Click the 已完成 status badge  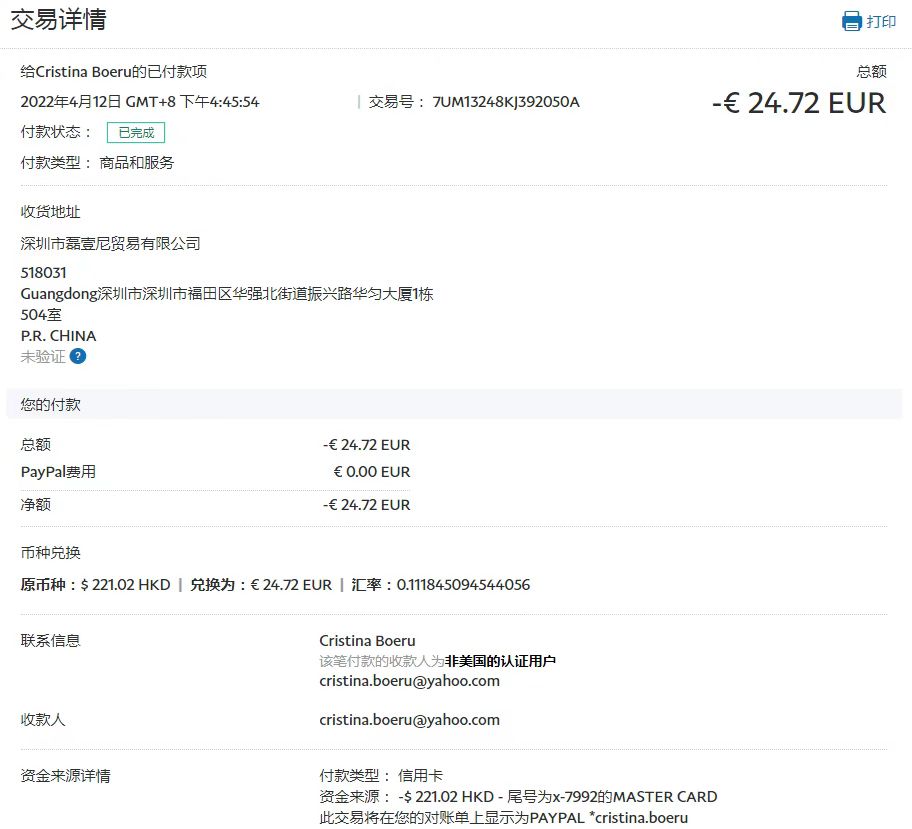136,132
